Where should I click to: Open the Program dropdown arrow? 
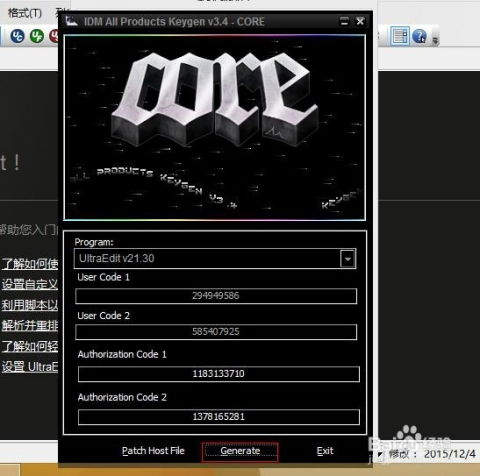pos(348,259)
